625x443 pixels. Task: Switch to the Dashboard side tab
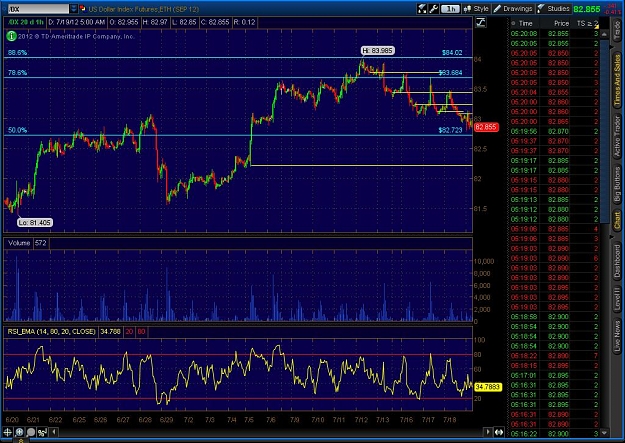click(617, 262)
